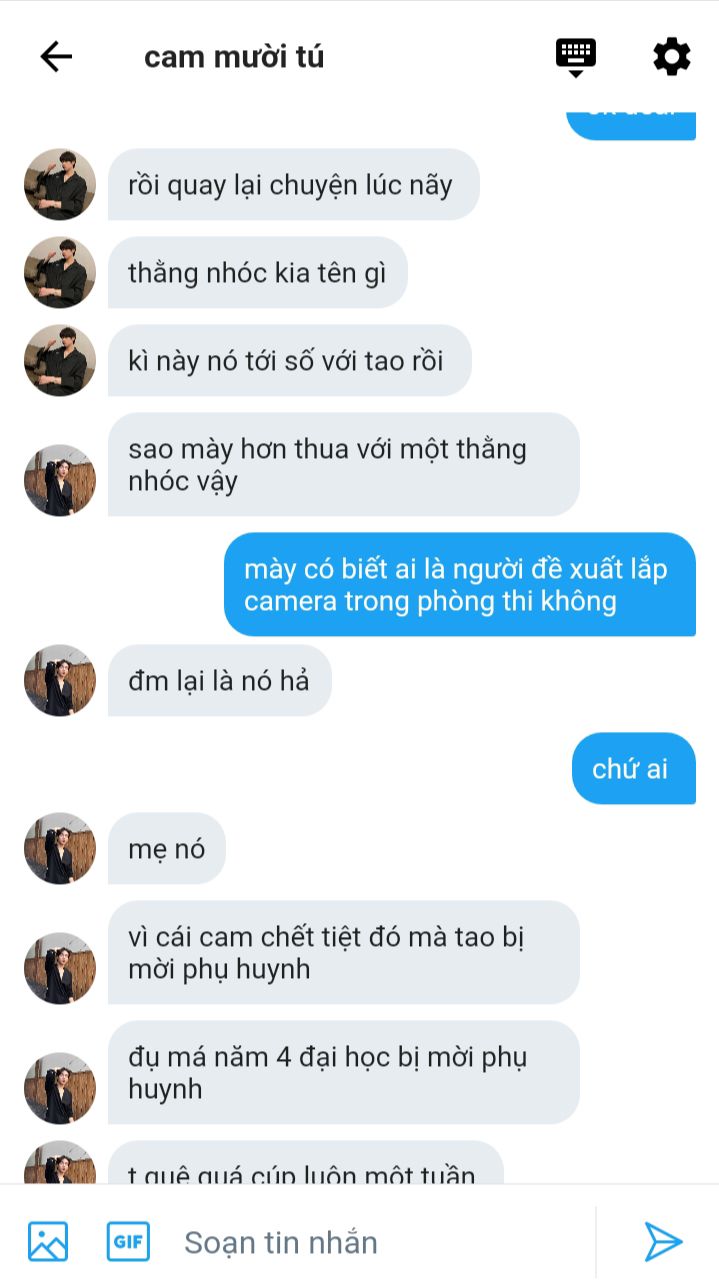Tap avatar beside 'thằng nhóc kia tên gì'
Screen dimensions: 719x1287
point(60,272)
